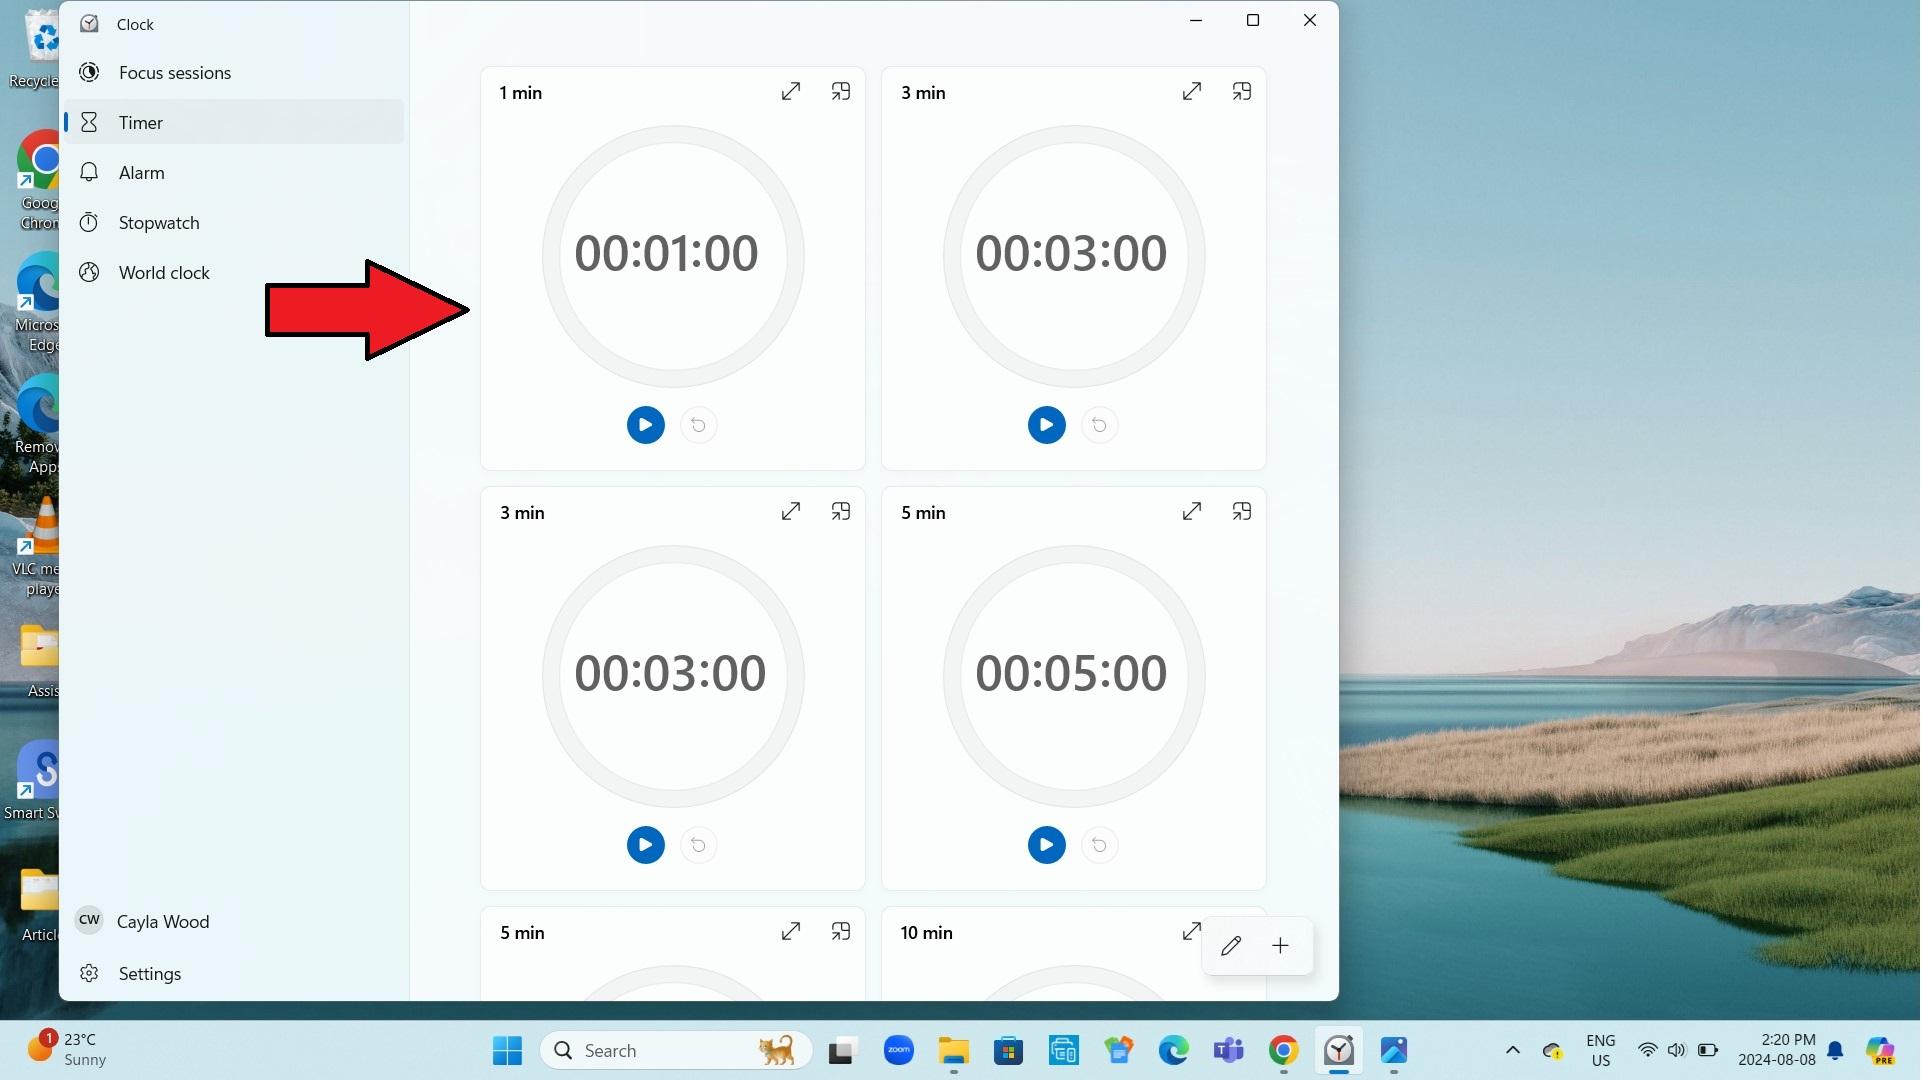Open Google Chrome from the taskbar
Image resolution: width=1921 pixels, height=1080 pixels.
[x=1284, y=1050]
